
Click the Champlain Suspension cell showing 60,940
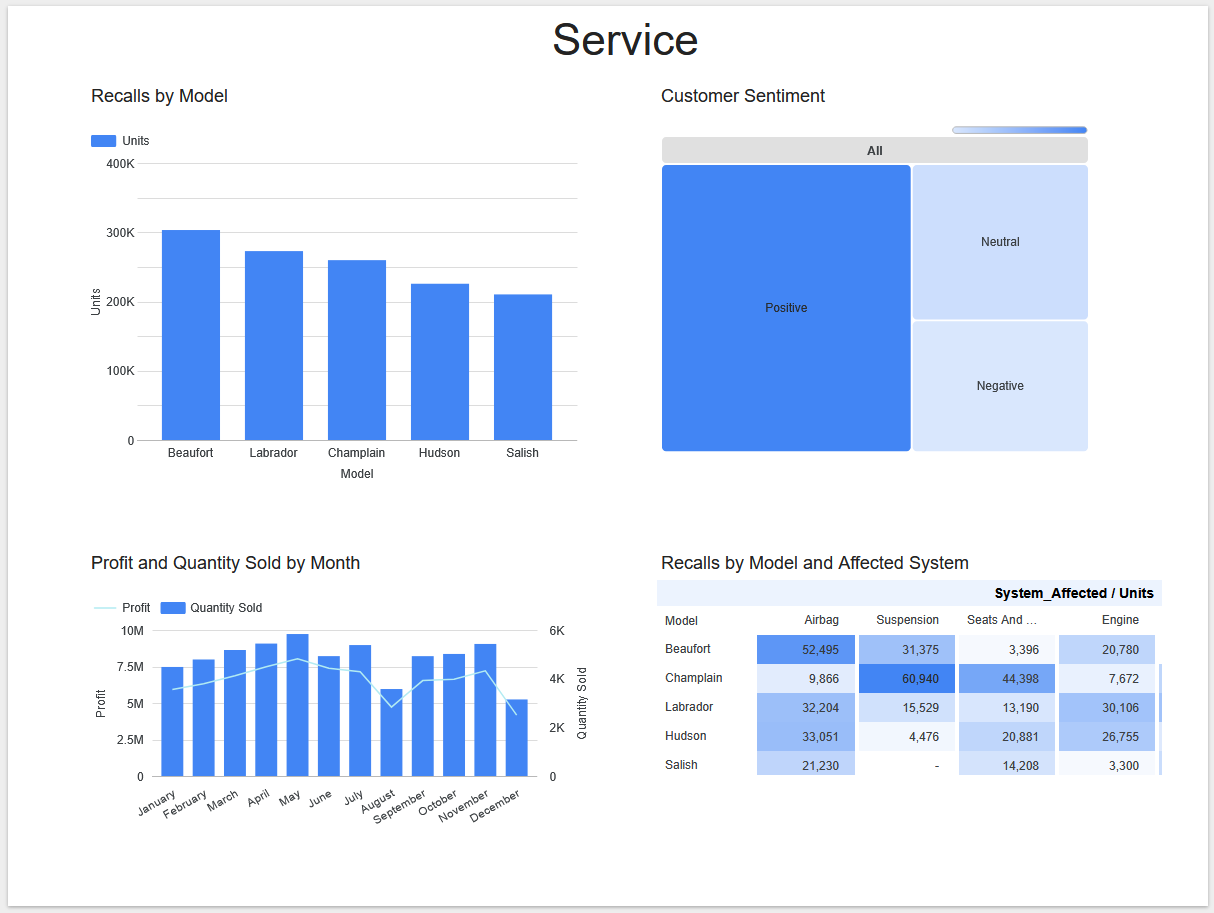coord(906,678)
